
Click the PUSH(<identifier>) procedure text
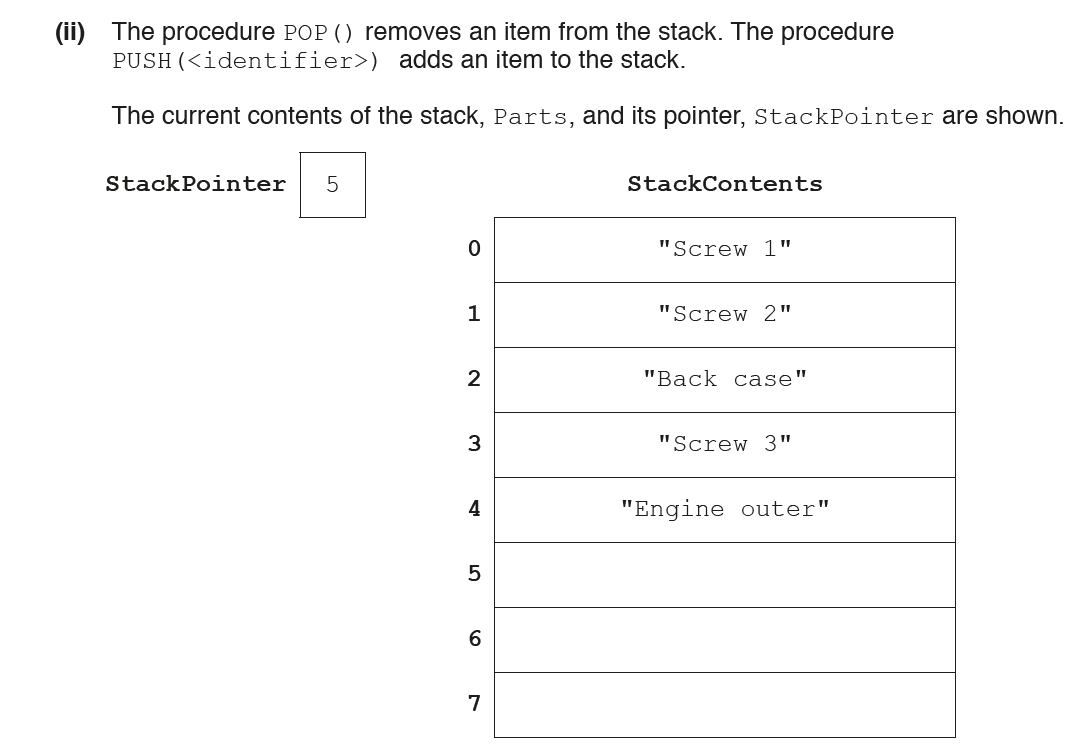point(246,61)
